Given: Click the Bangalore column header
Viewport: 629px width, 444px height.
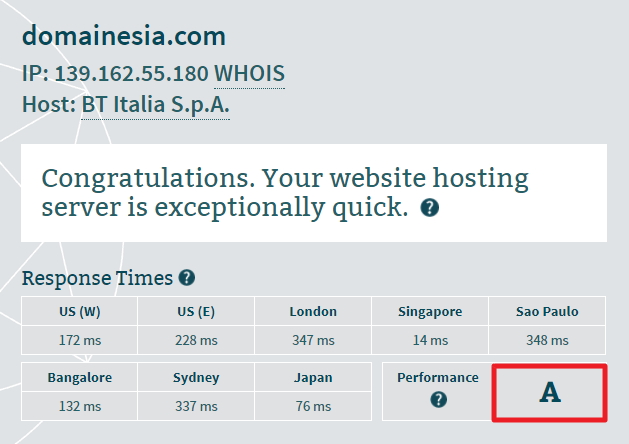Looking at the screenshot, I should [x=79, y=377].
